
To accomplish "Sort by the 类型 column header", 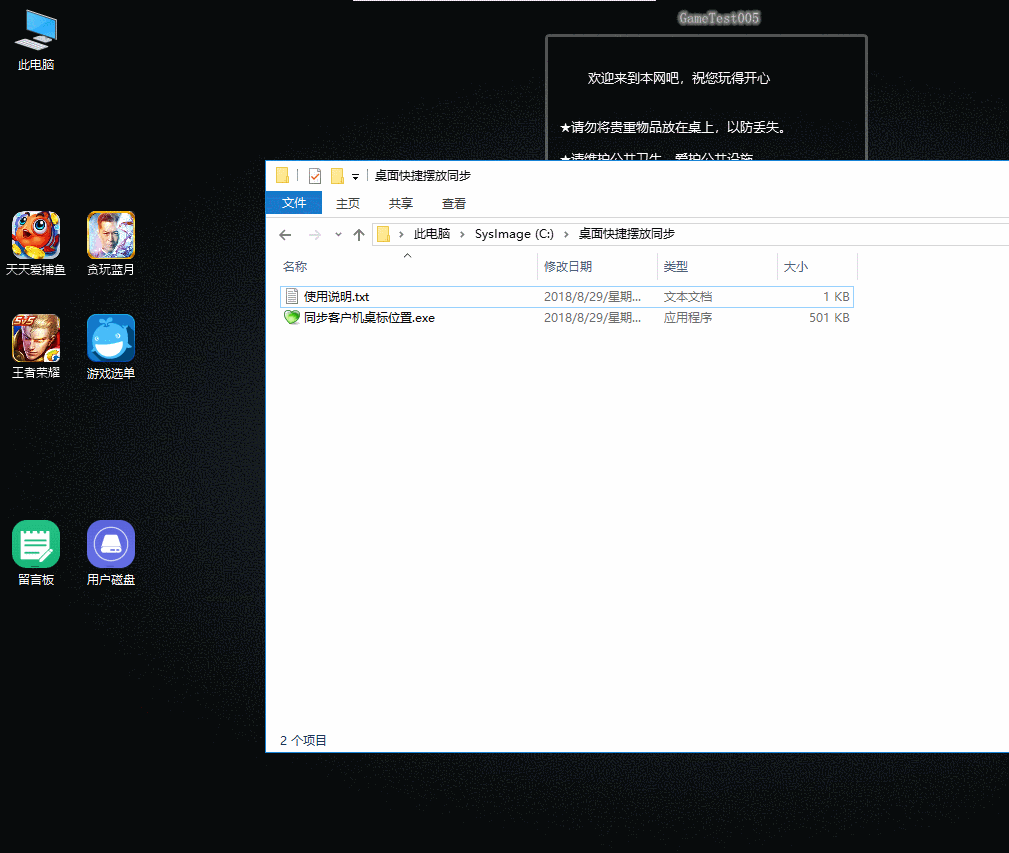I will pyautogui.click(x=717, y=266).
